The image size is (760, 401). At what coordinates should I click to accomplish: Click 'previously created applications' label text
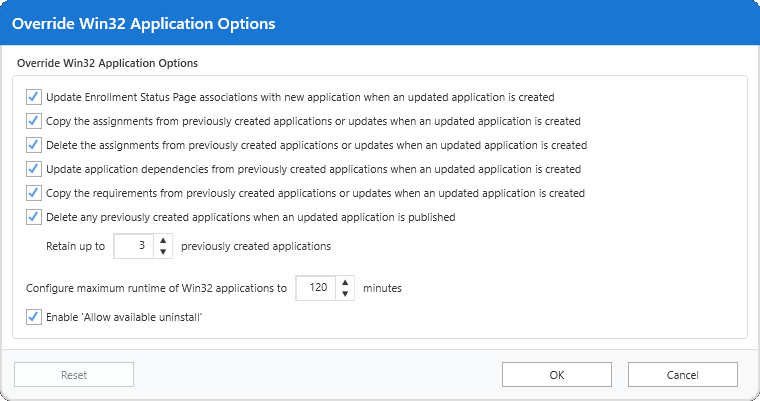[256, 246]
